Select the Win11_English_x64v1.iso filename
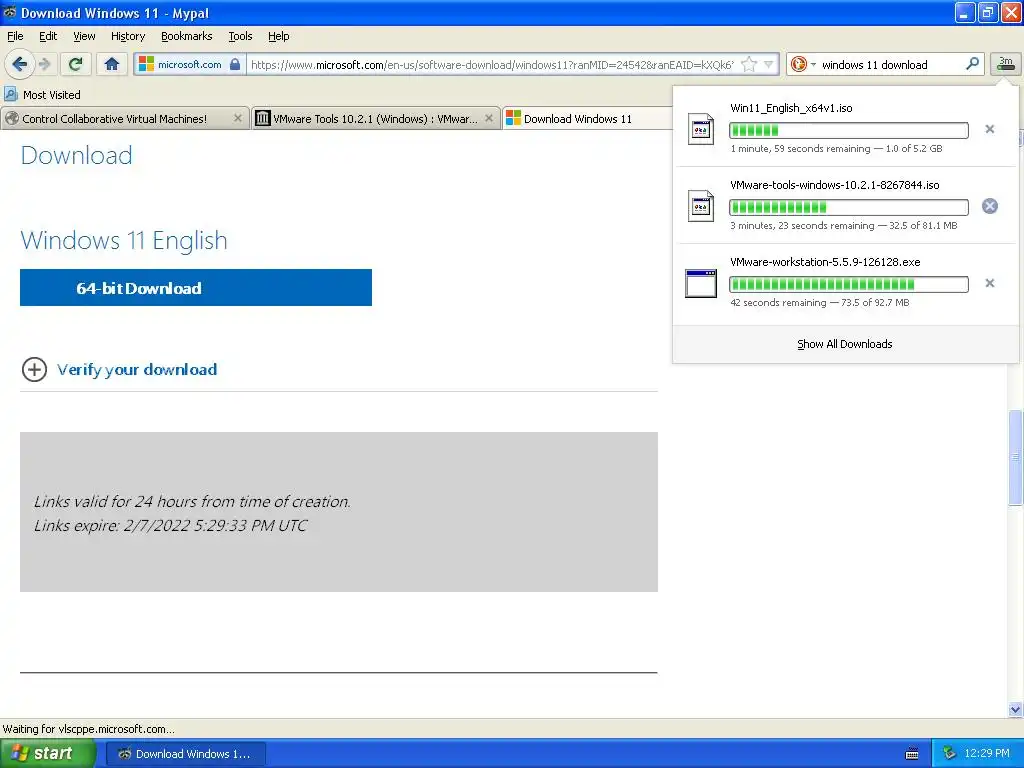The width and height of the screenshot is (1024, 768). (791, 108)
